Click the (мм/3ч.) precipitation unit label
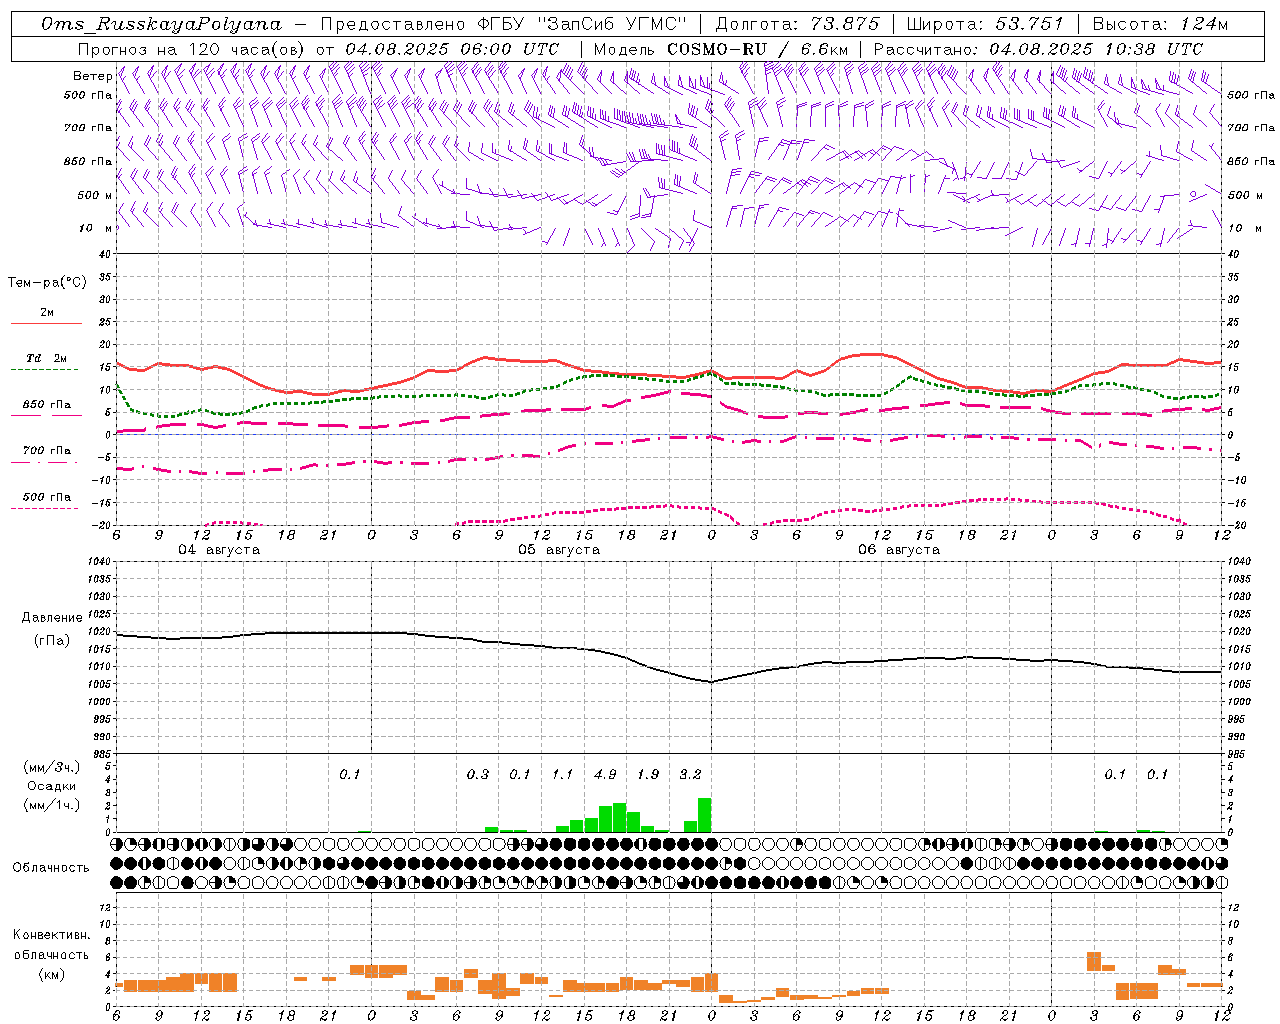Viewport: 1280px width, 1024px height. point(51,767)
